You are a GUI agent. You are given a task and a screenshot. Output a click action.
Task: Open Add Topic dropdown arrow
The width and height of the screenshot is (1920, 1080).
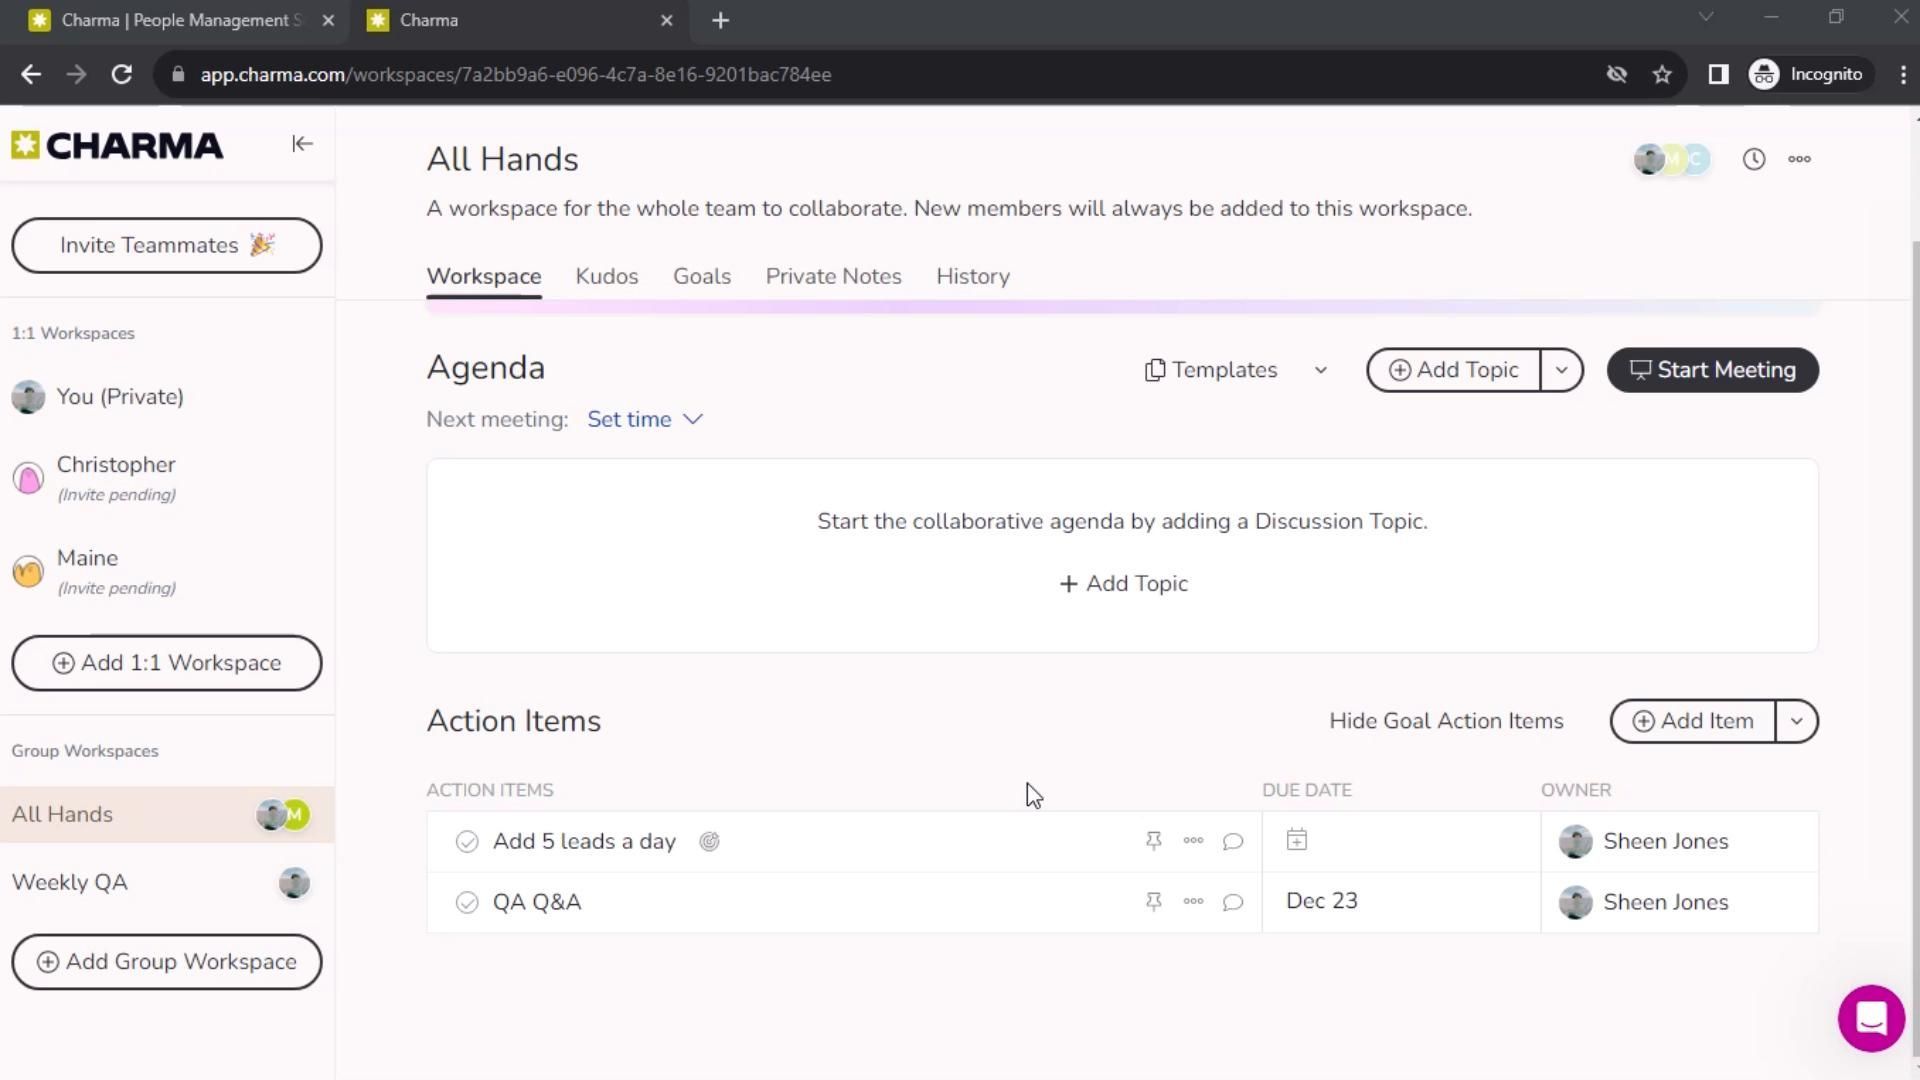click(x=1561, y=370)
